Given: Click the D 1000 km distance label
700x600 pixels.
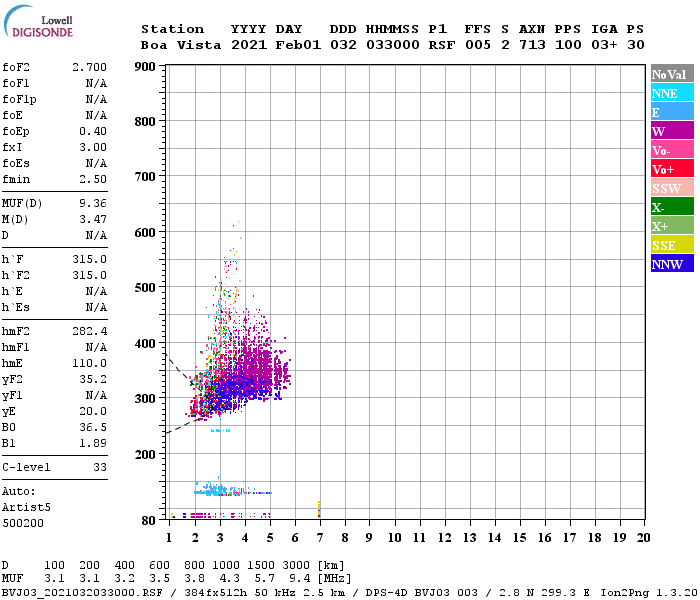Looking at the screenshot, I should pyautogui.click(x=225, y=565).
